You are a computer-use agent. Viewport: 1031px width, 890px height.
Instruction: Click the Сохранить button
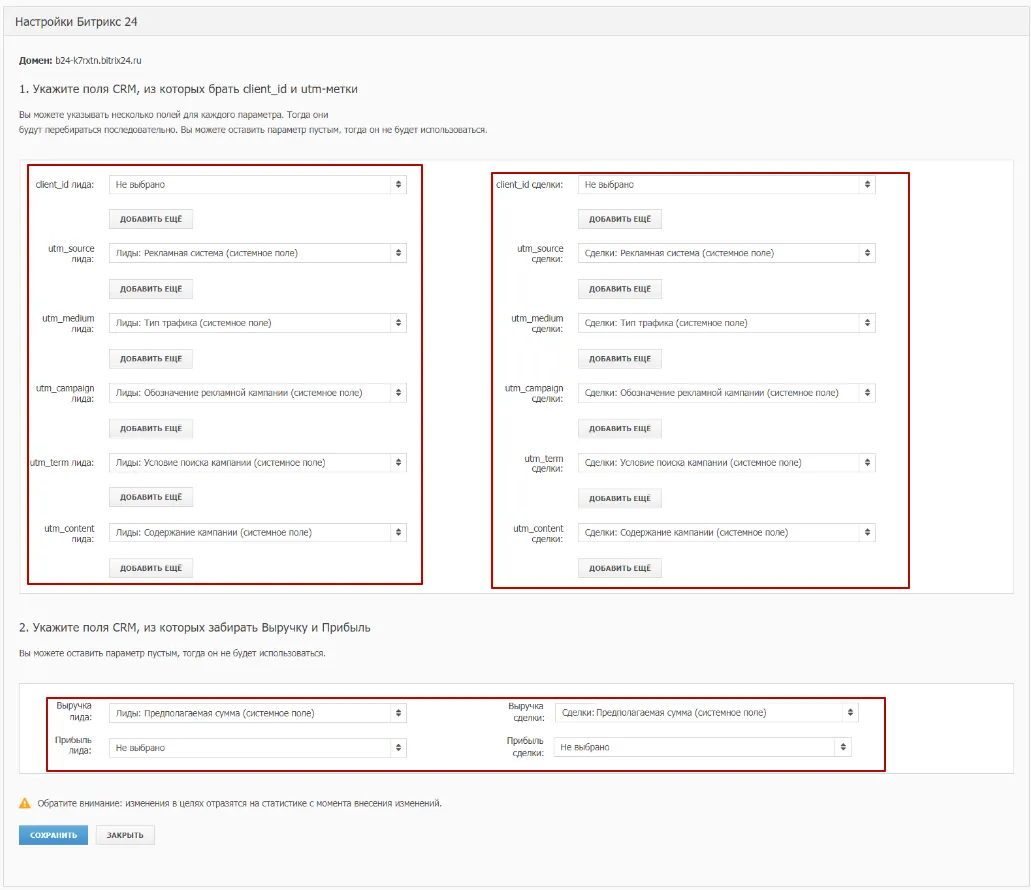[x=53, y=835]
